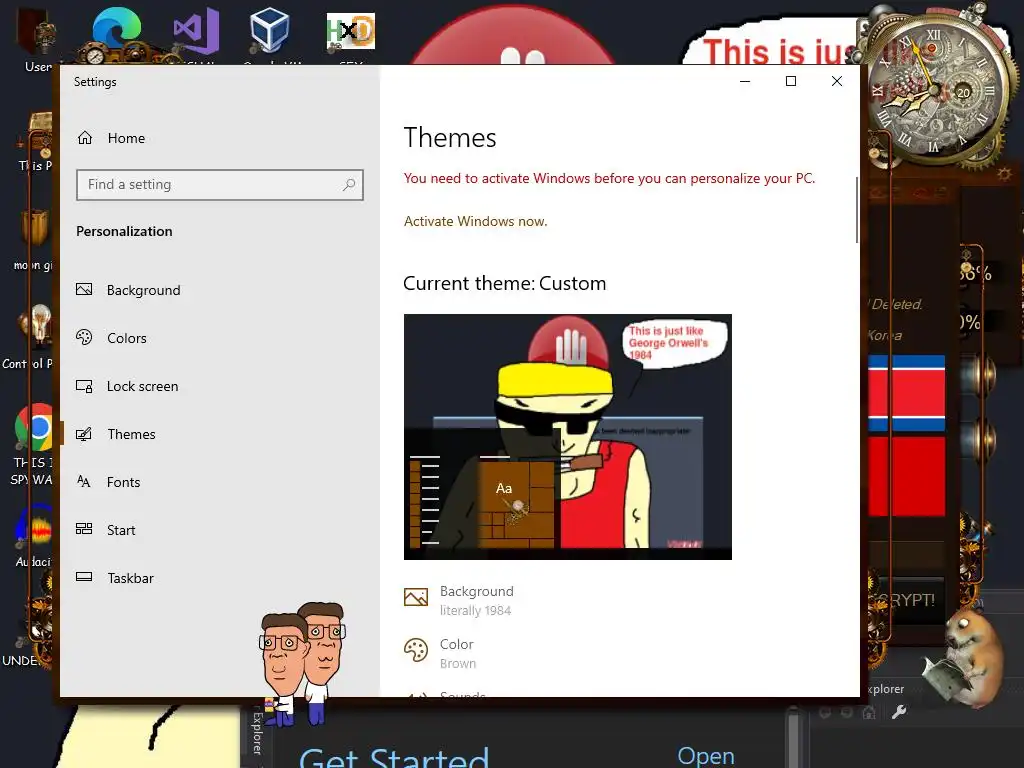Viewport: 1024px width, 768px height.
Task: Open Color Brown theme option
Action: pyautogui.click(x=440, y=653)
